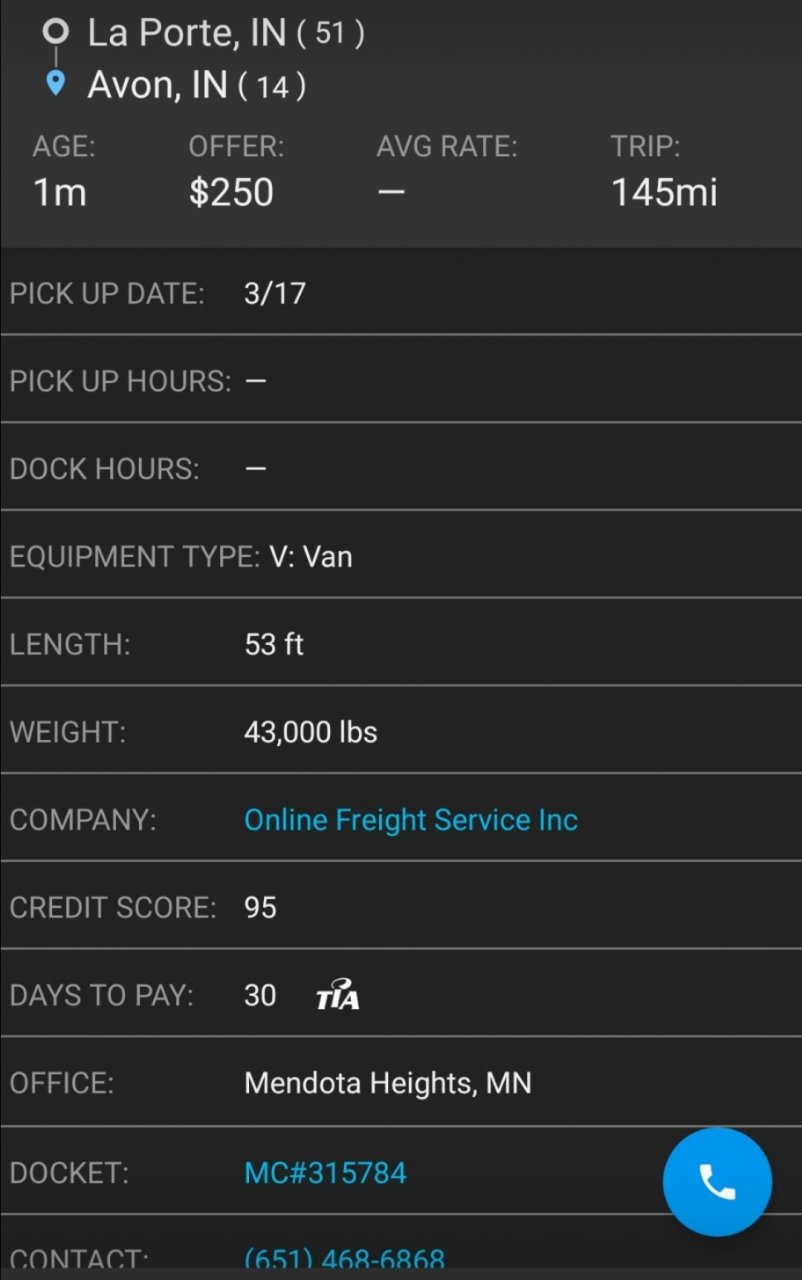The image size is (802, 1280).
Task: Select the Mendota Heights, MN office row
Action: (x=401, y=1083)
